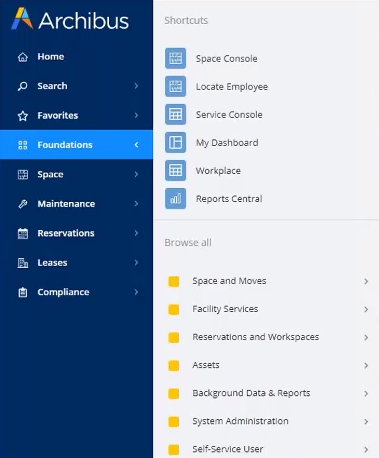Screen dimensions: 379x458
Task: Click the Favorites star icon
Action: (23, 116)
